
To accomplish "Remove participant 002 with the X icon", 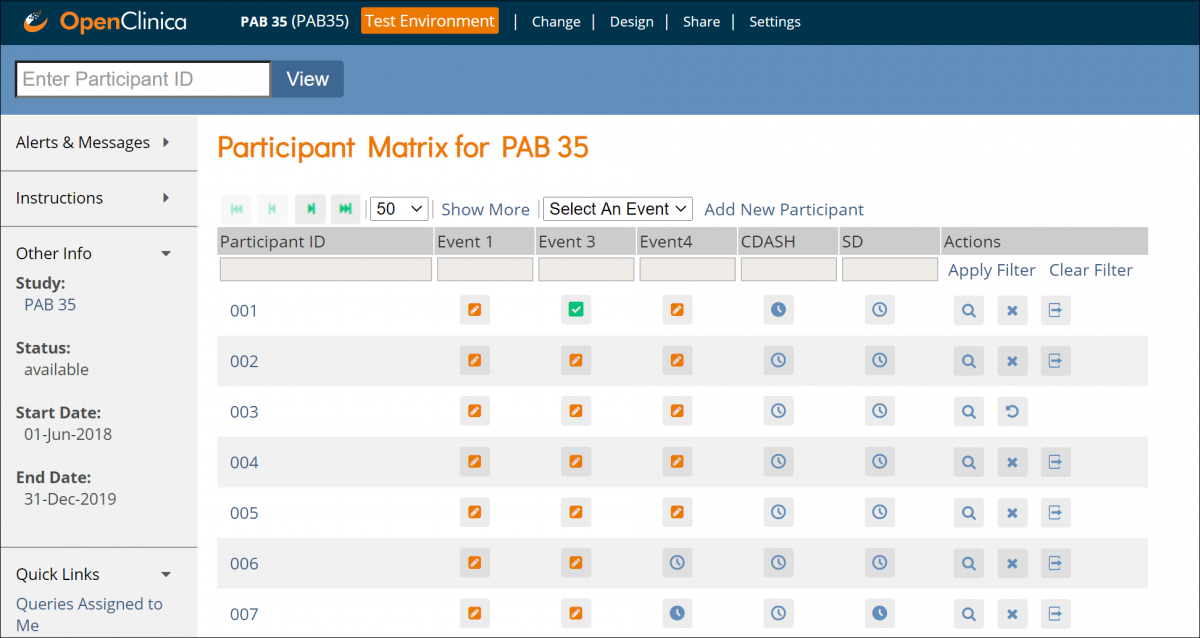I will coord(1012,360).
